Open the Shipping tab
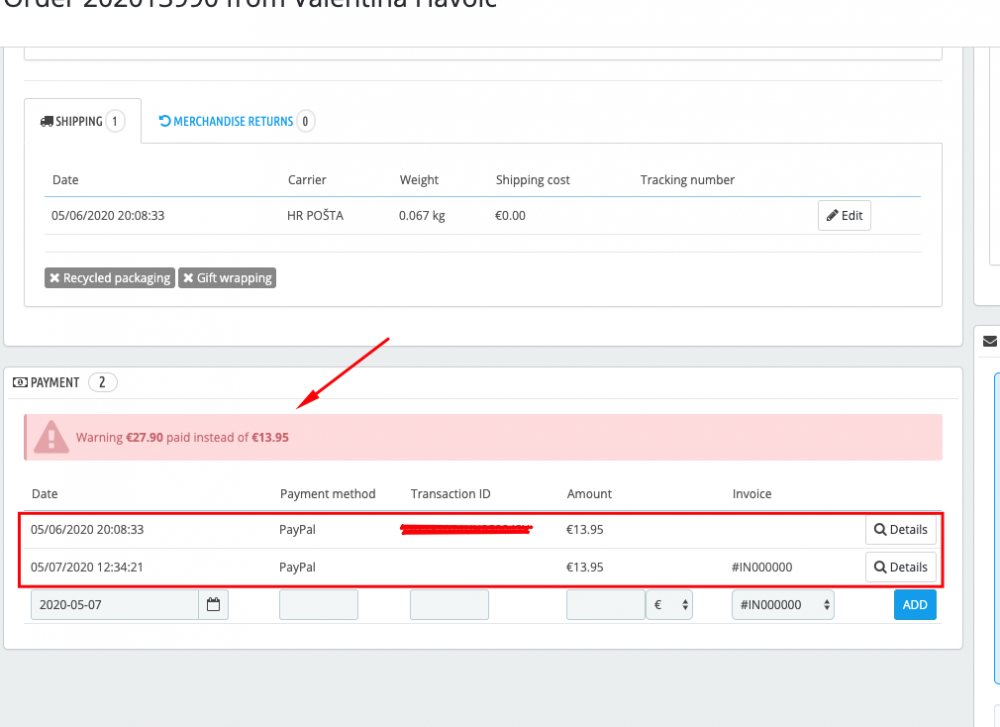The width and height of the screenshot is (1000, 727). click(x=82, y=121)
